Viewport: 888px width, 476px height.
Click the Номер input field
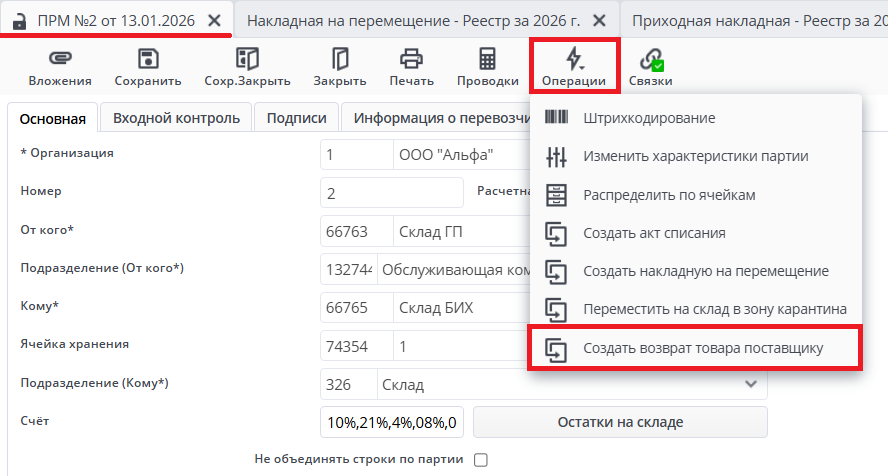point(392,193)
